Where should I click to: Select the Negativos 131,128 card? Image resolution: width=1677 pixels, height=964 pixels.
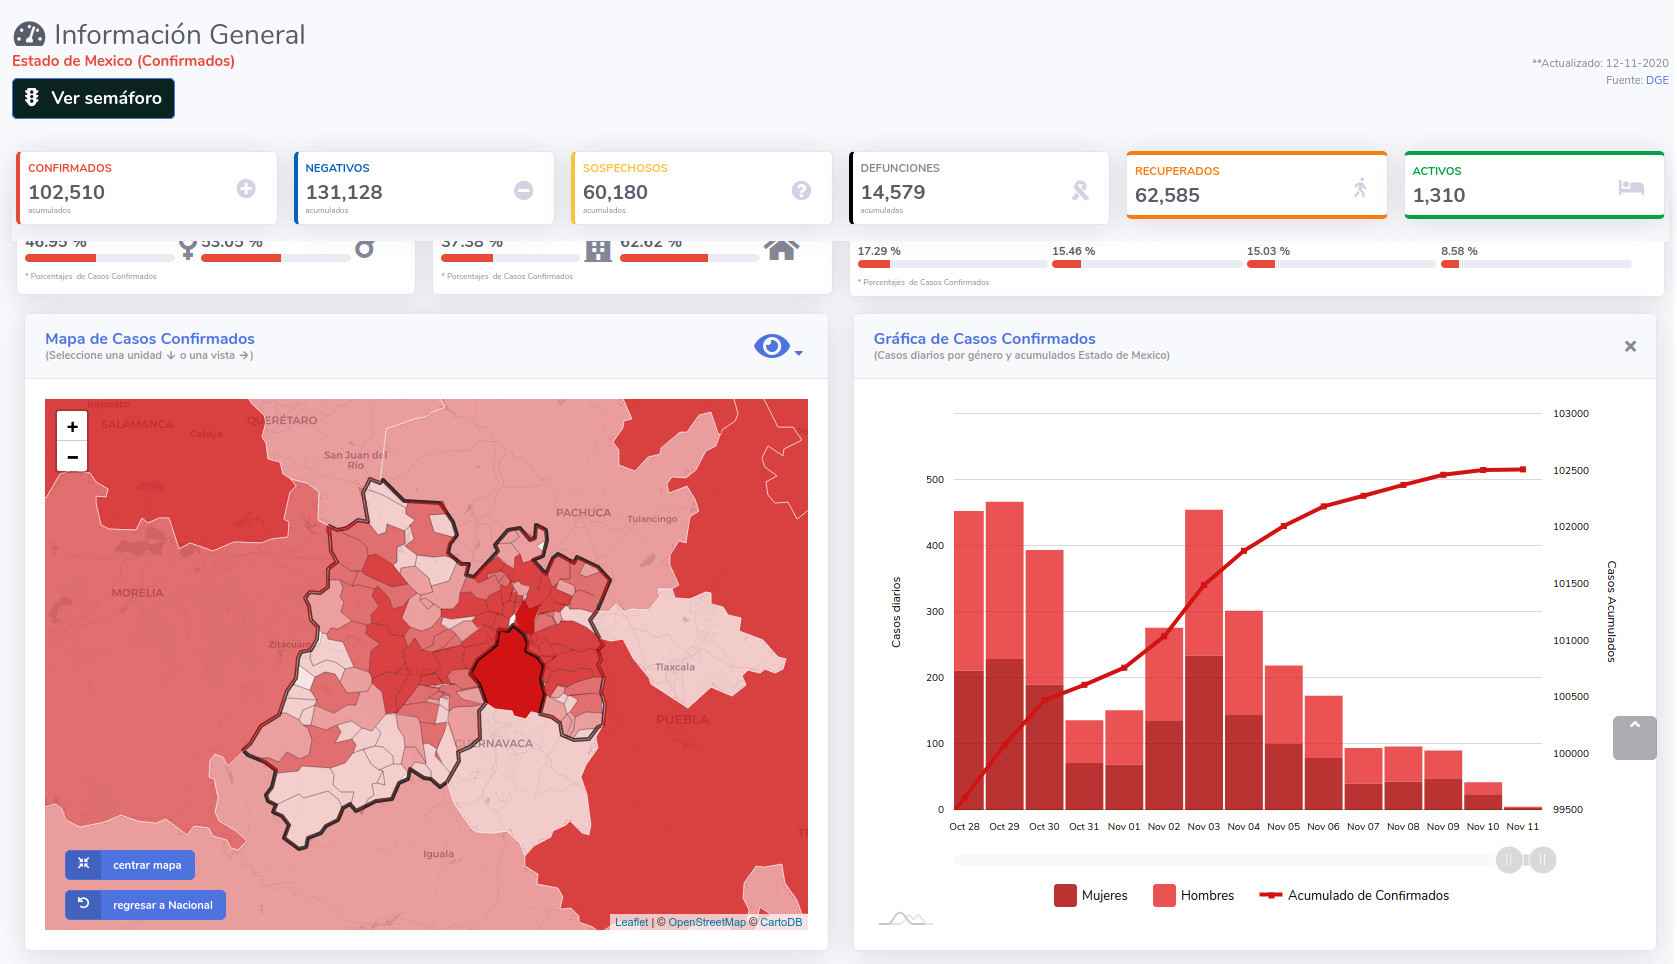click(424, 188)
